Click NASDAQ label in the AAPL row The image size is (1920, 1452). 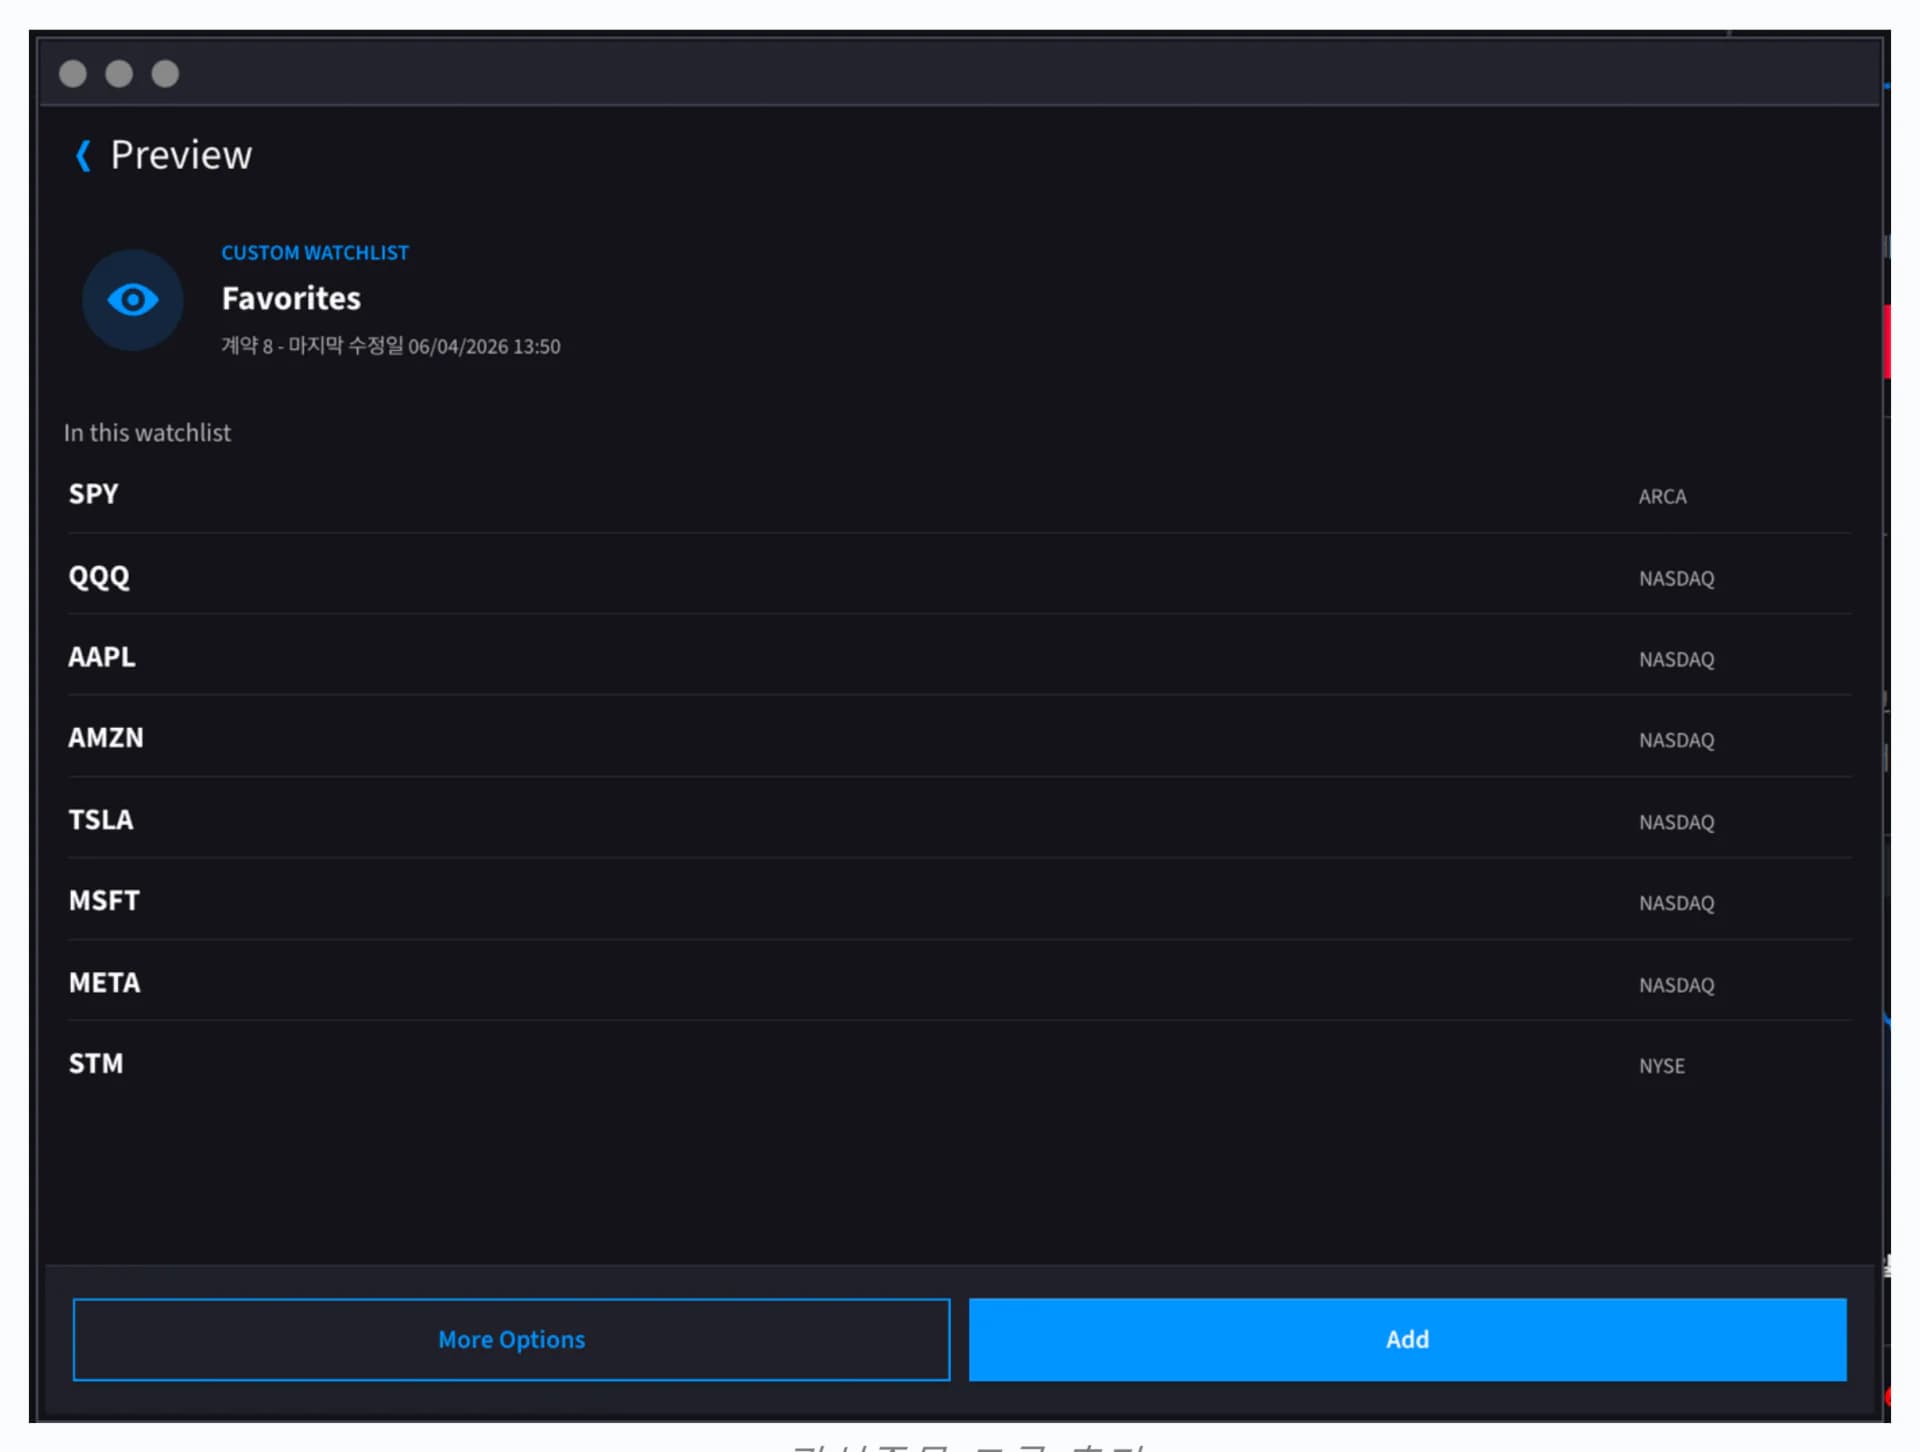(x=1676, y=660)
